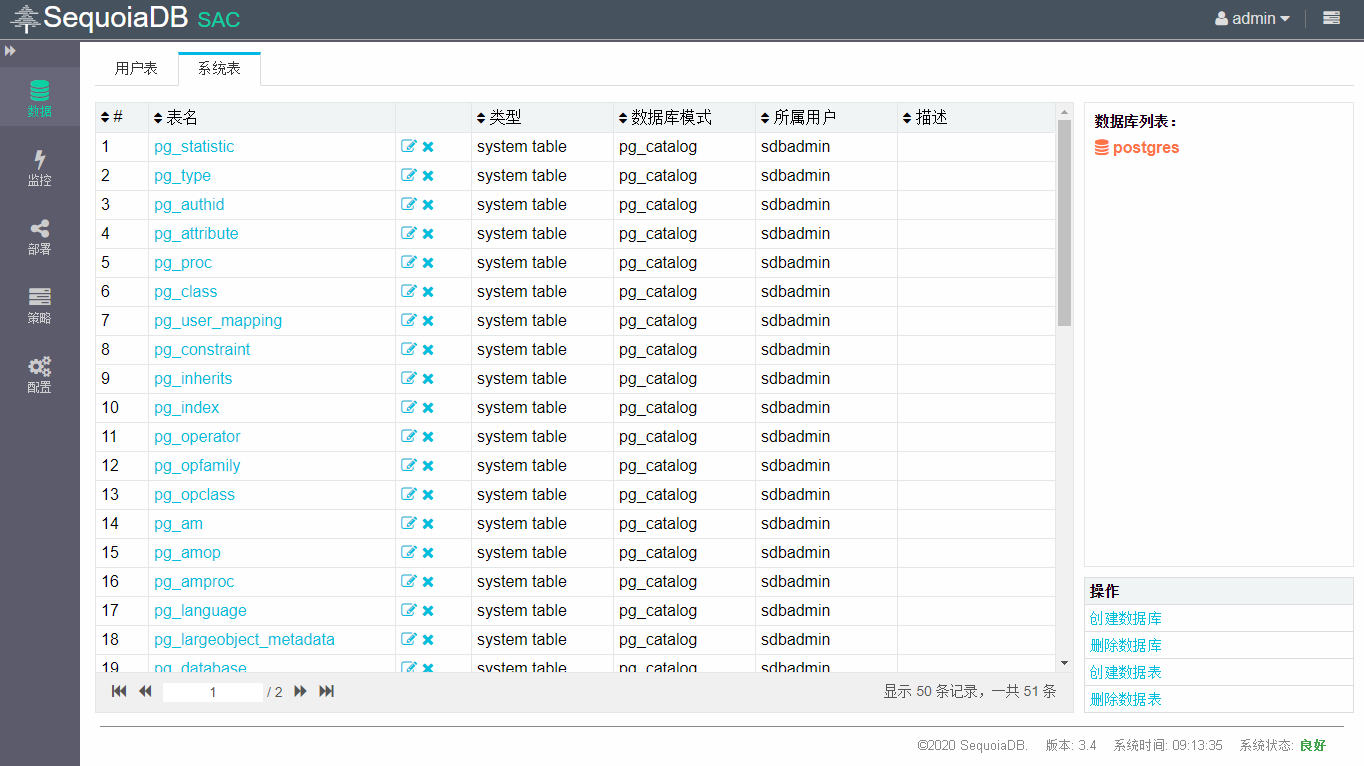Open the Data section in sidebar
This screenshot has width=1364, height=766.
[x=39, y=97]
